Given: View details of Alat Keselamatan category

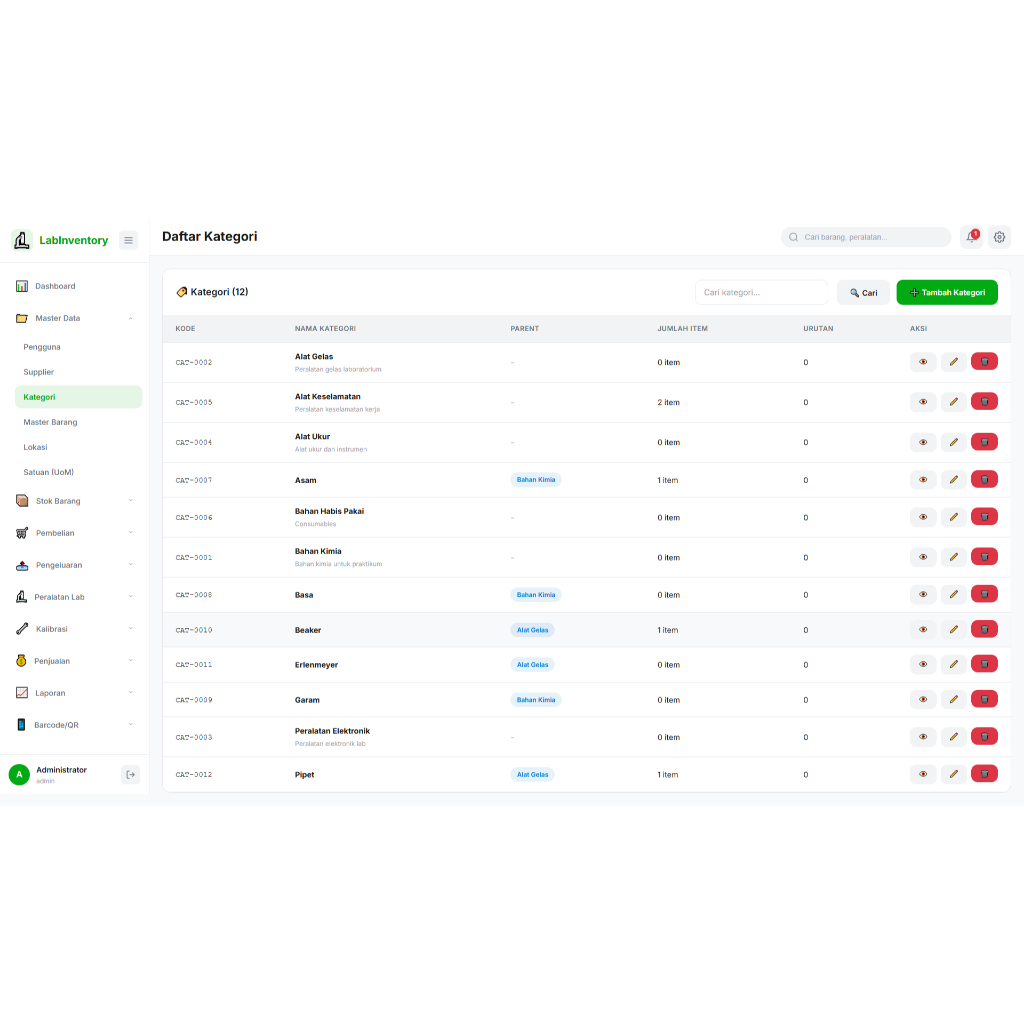Looking at the screenshot, I should 923,402.
